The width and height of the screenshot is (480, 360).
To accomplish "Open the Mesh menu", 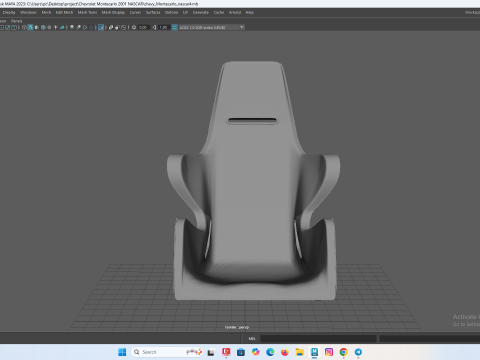I will pyautogui.click(x=46, y=12).
